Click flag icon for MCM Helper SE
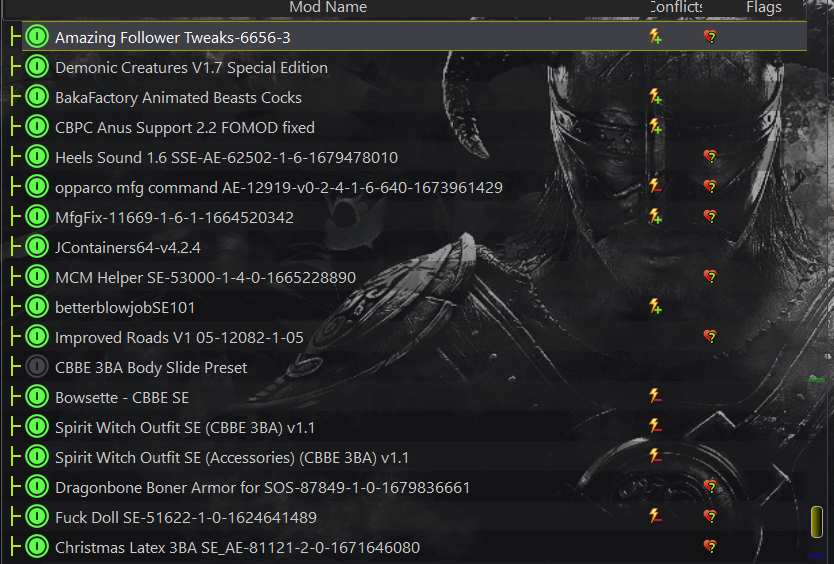834x564 pixels. click(710, 277)
